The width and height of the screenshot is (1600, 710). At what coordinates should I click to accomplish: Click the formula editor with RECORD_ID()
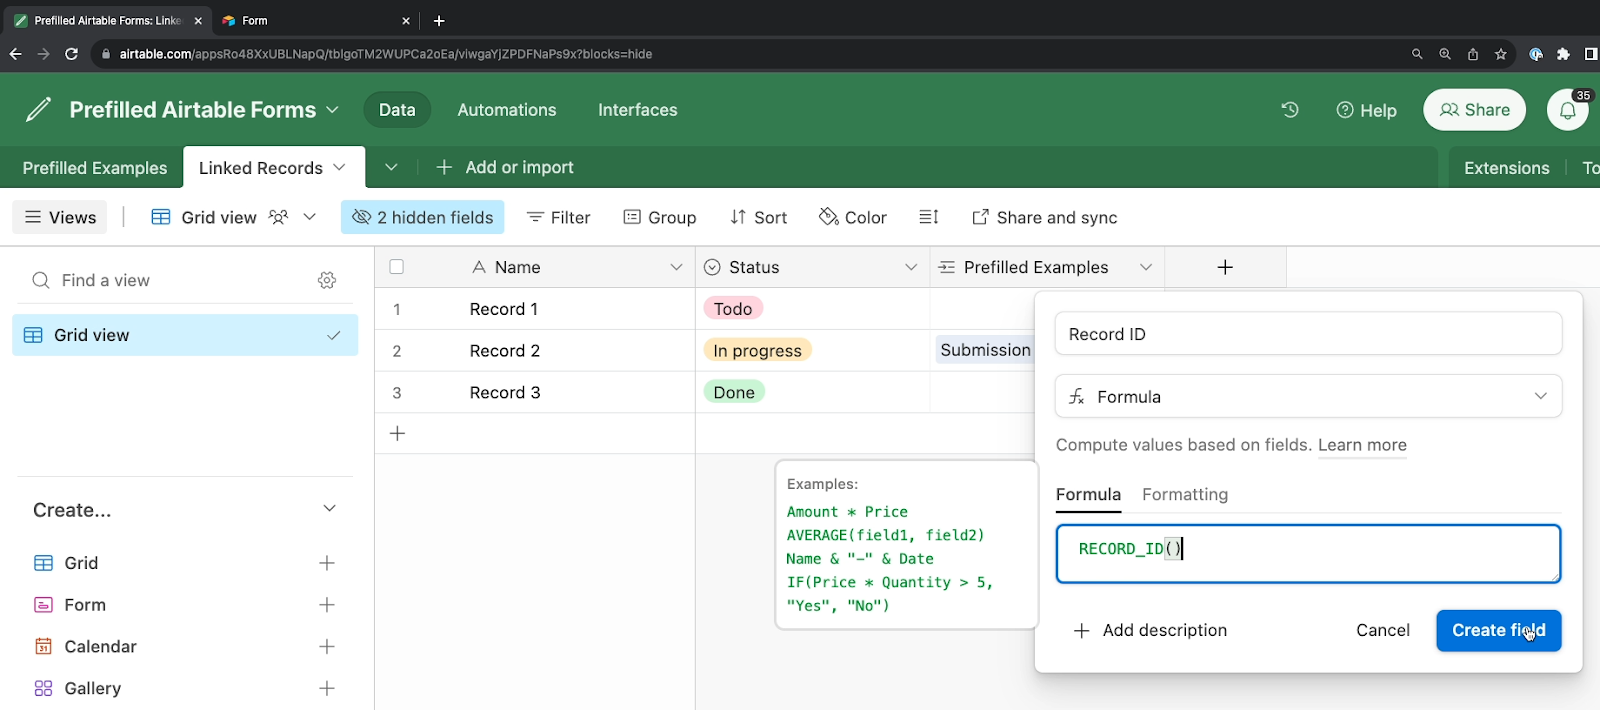1308,554
